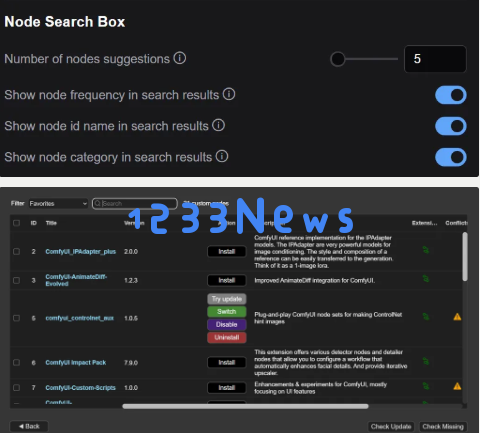Open the ComfyUI Impact Pack link
480x433 pixels.
point(76,362)
